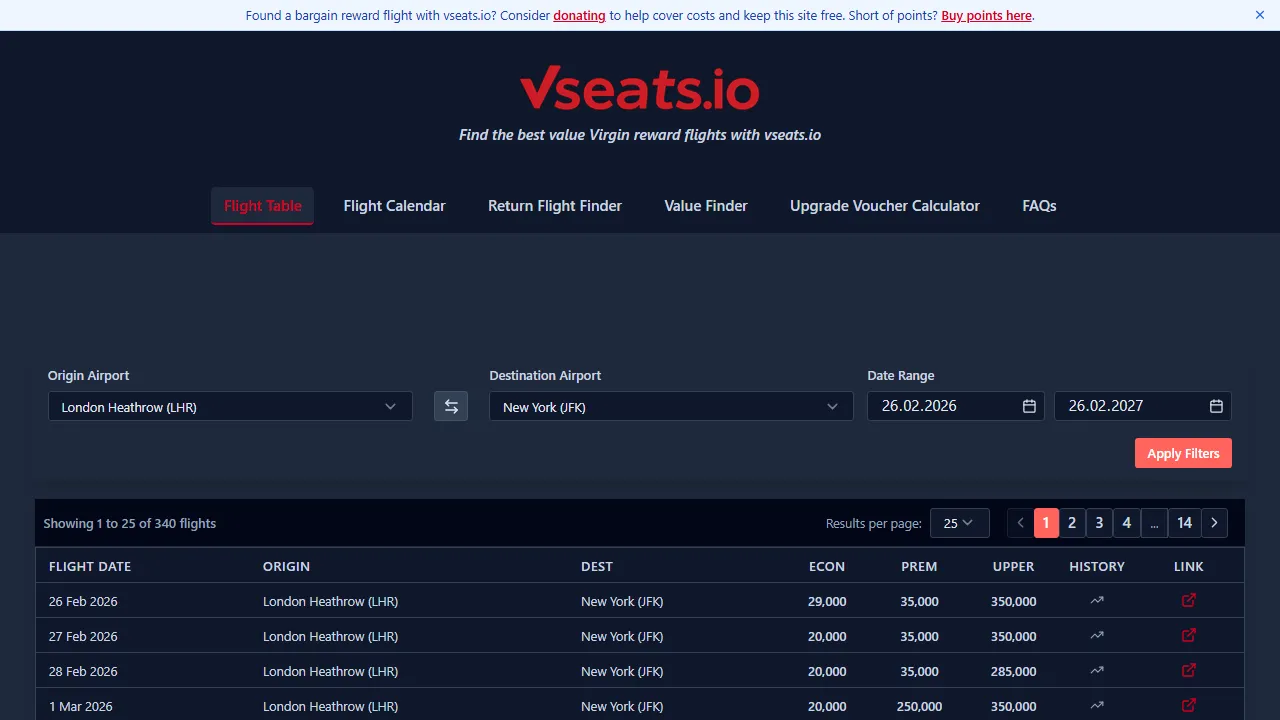
Task: Apply the flight filters
Action: pyautogui.click(x=1183, y=453)
